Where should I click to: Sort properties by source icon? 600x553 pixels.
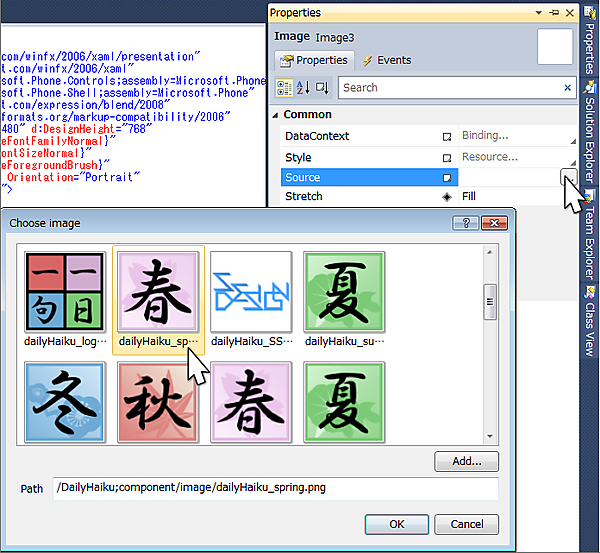322,88
